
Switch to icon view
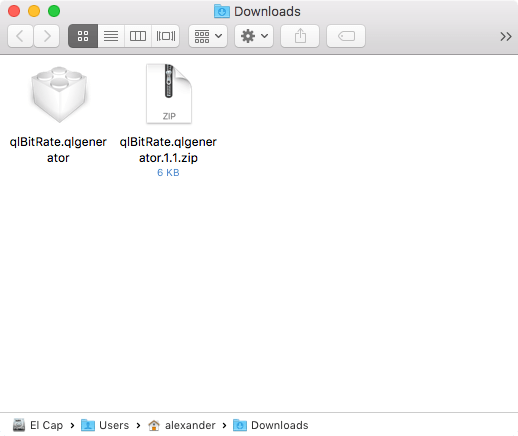tap(83, 36)
